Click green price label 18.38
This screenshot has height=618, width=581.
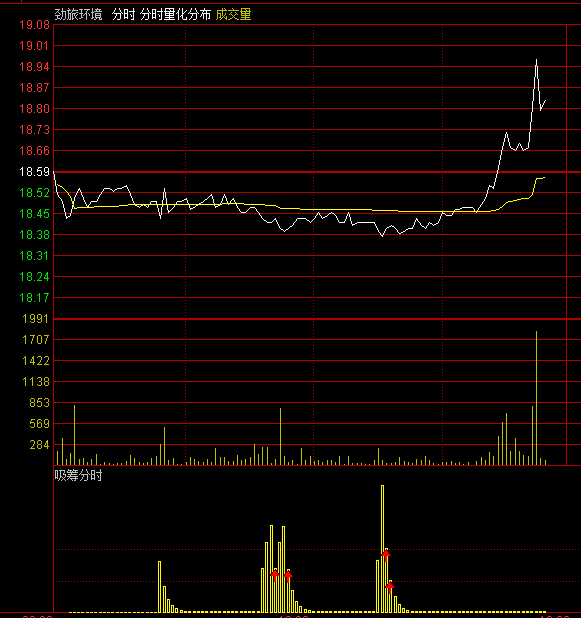click(x=35, y=235)
